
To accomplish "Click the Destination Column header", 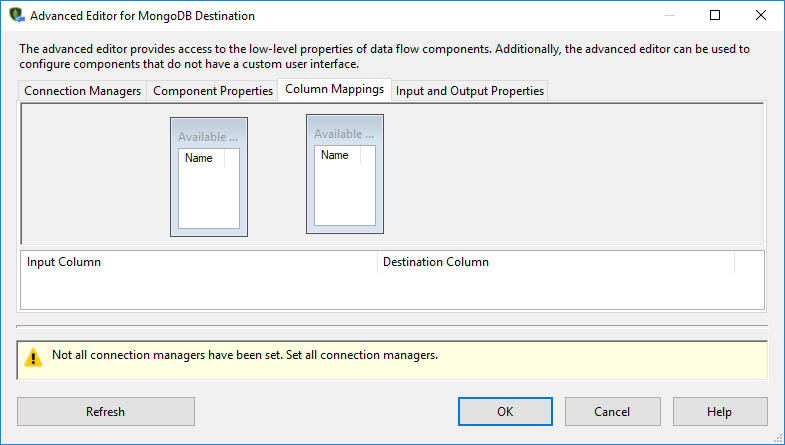I will [556, 262].
